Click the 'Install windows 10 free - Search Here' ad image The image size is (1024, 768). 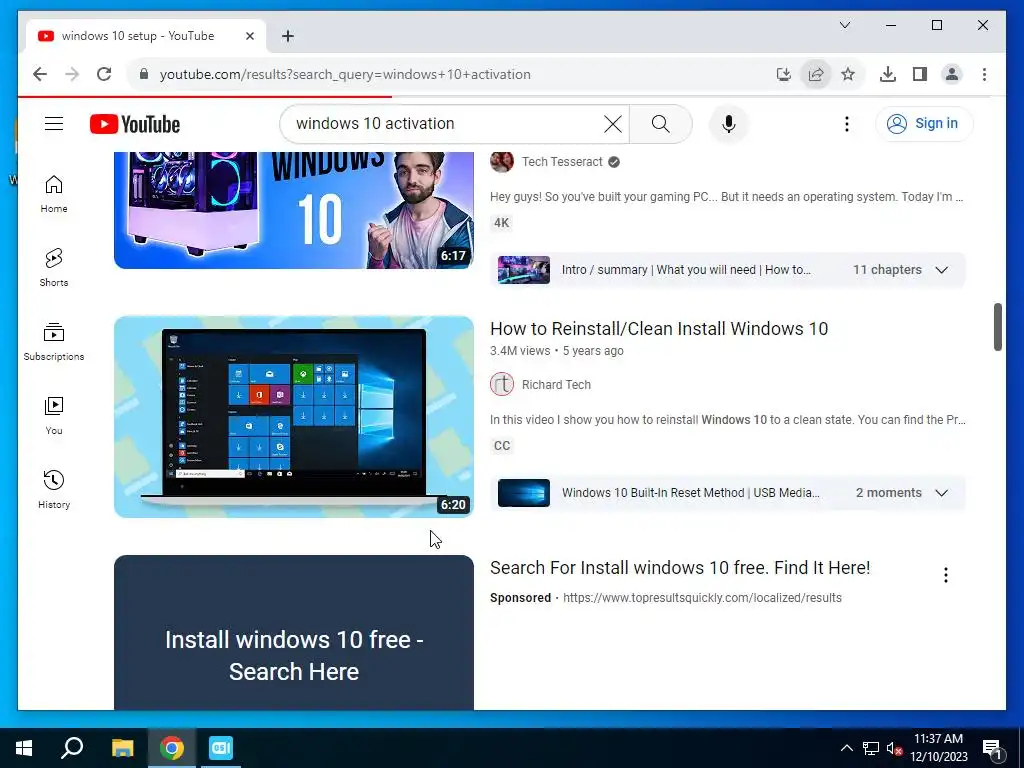point(294,632)
